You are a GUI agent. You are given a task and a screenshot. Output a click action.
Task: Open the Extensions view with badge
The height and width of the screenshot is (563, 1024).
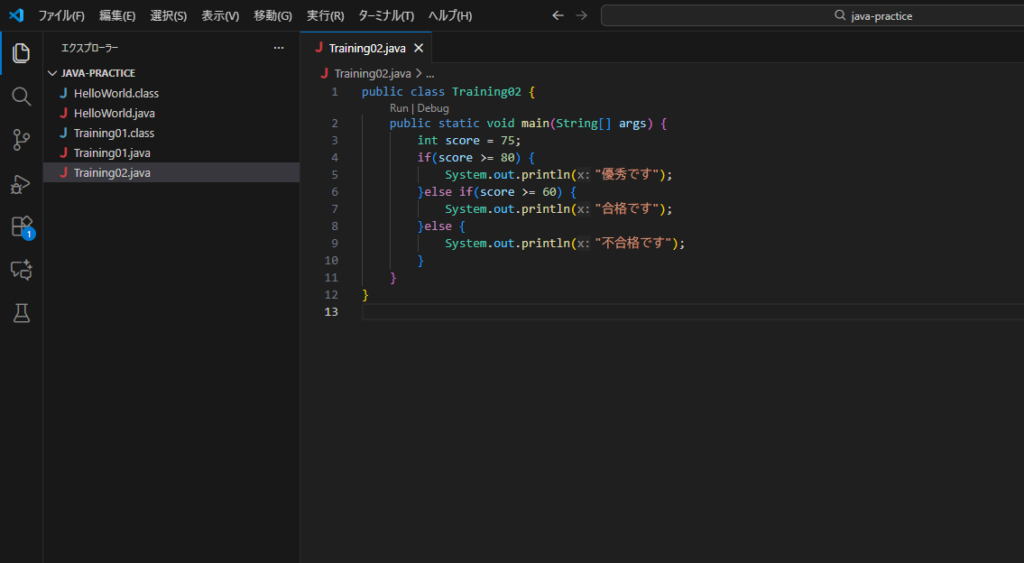click(x=21, y=227)
